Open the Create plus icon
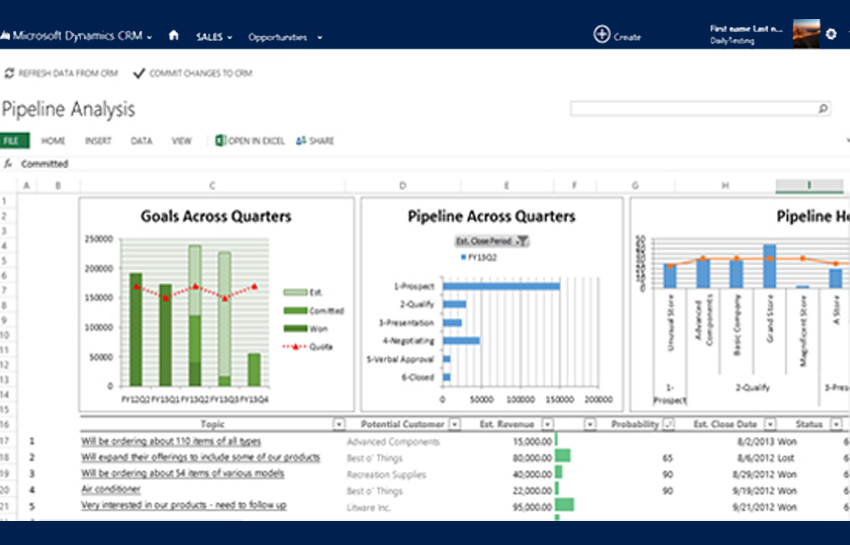Image resolution: width=850 pixels, height=545 pixels. click(602, 35)
